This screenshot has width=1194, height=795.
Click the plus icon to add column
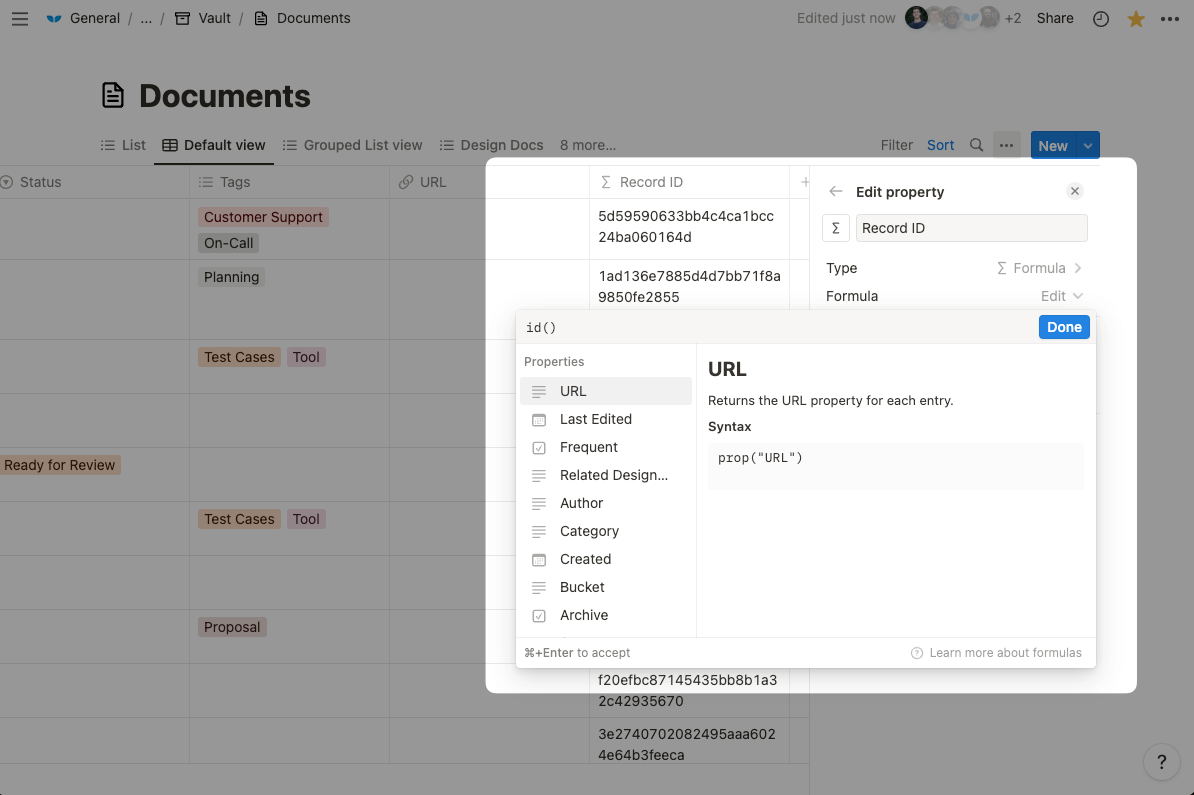click(x=804, y=182)
